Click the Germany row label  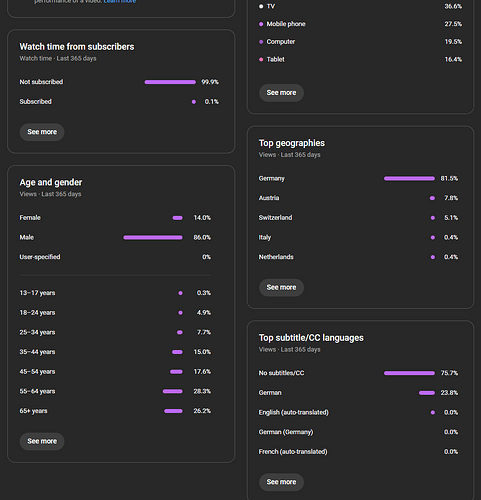[272, 178]
